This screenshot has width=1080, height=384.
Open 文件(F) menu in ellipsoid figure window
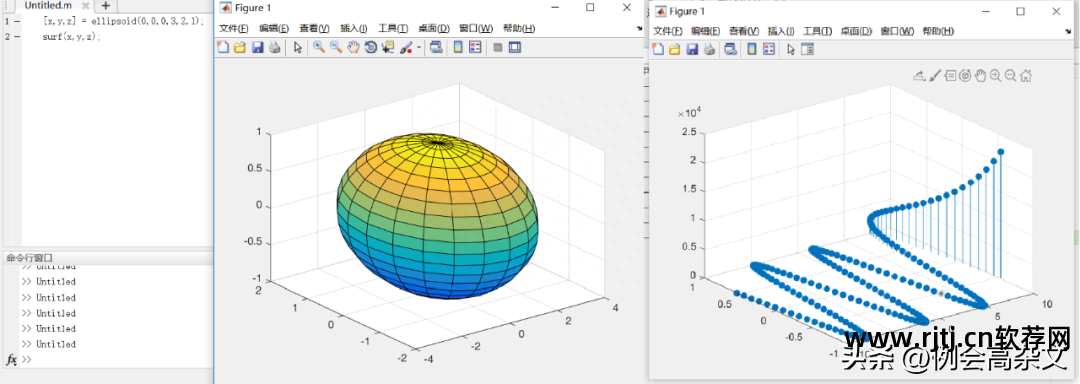(x=234, y=28)
